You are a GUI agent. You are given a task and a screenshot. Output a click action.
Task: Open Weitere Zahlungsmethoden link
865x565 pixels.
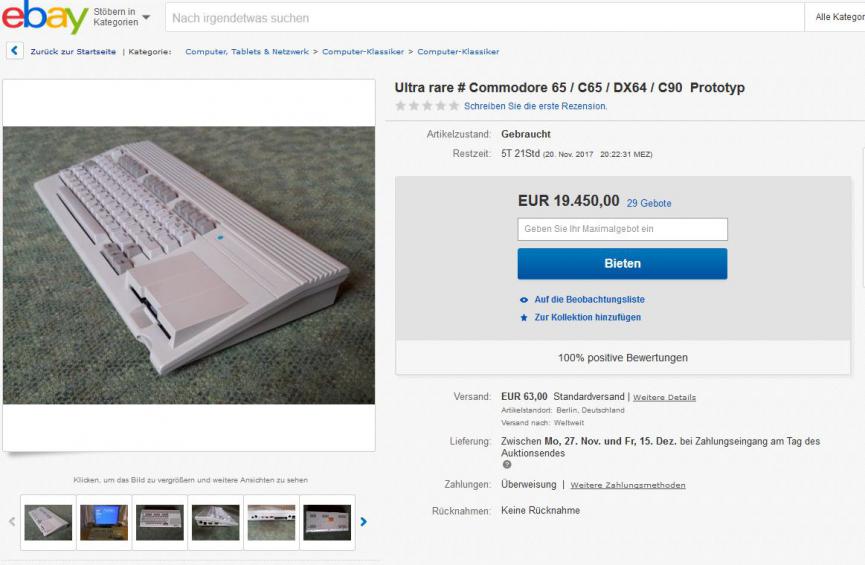[628, 485]
